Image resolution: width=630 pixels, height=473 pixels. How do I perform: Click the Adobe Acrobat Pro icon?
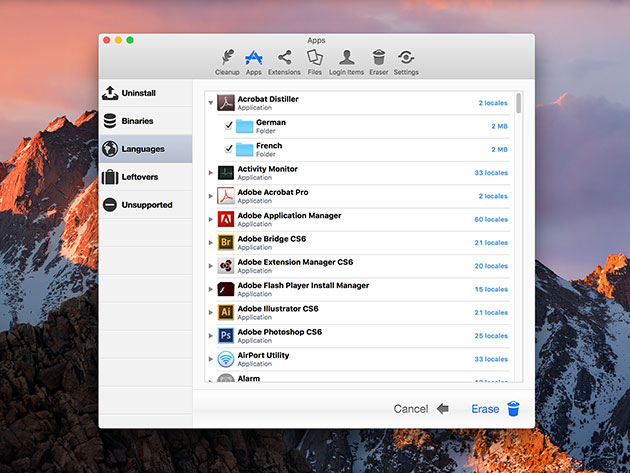226,196
